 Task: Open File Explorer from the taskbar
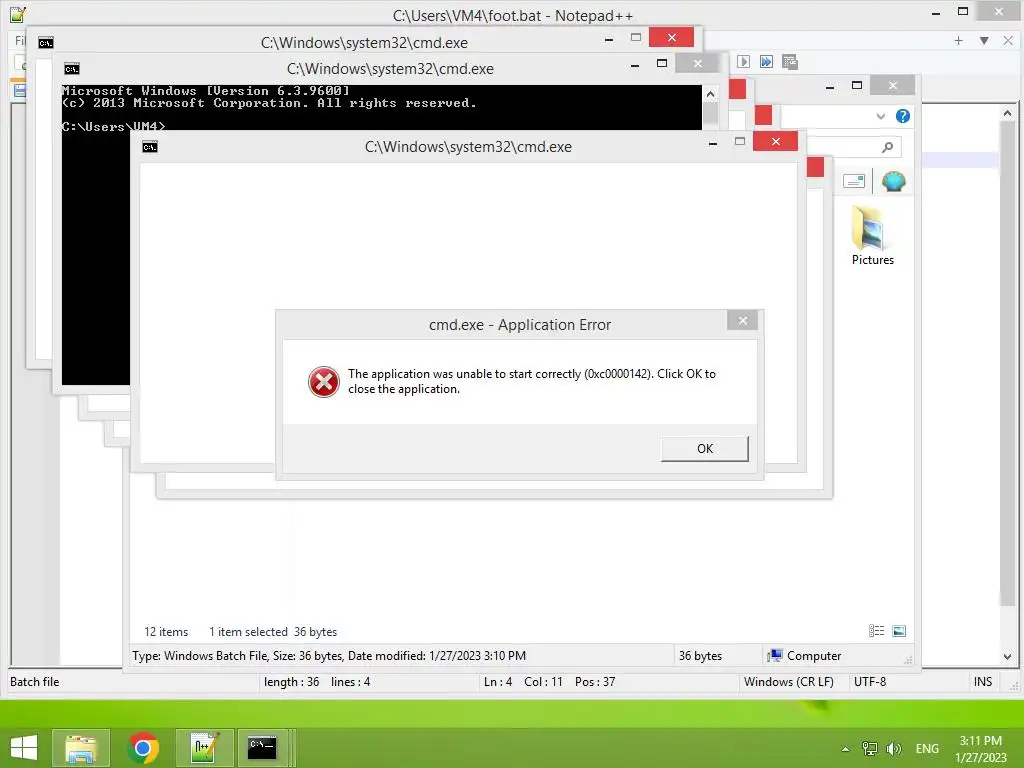81,748
